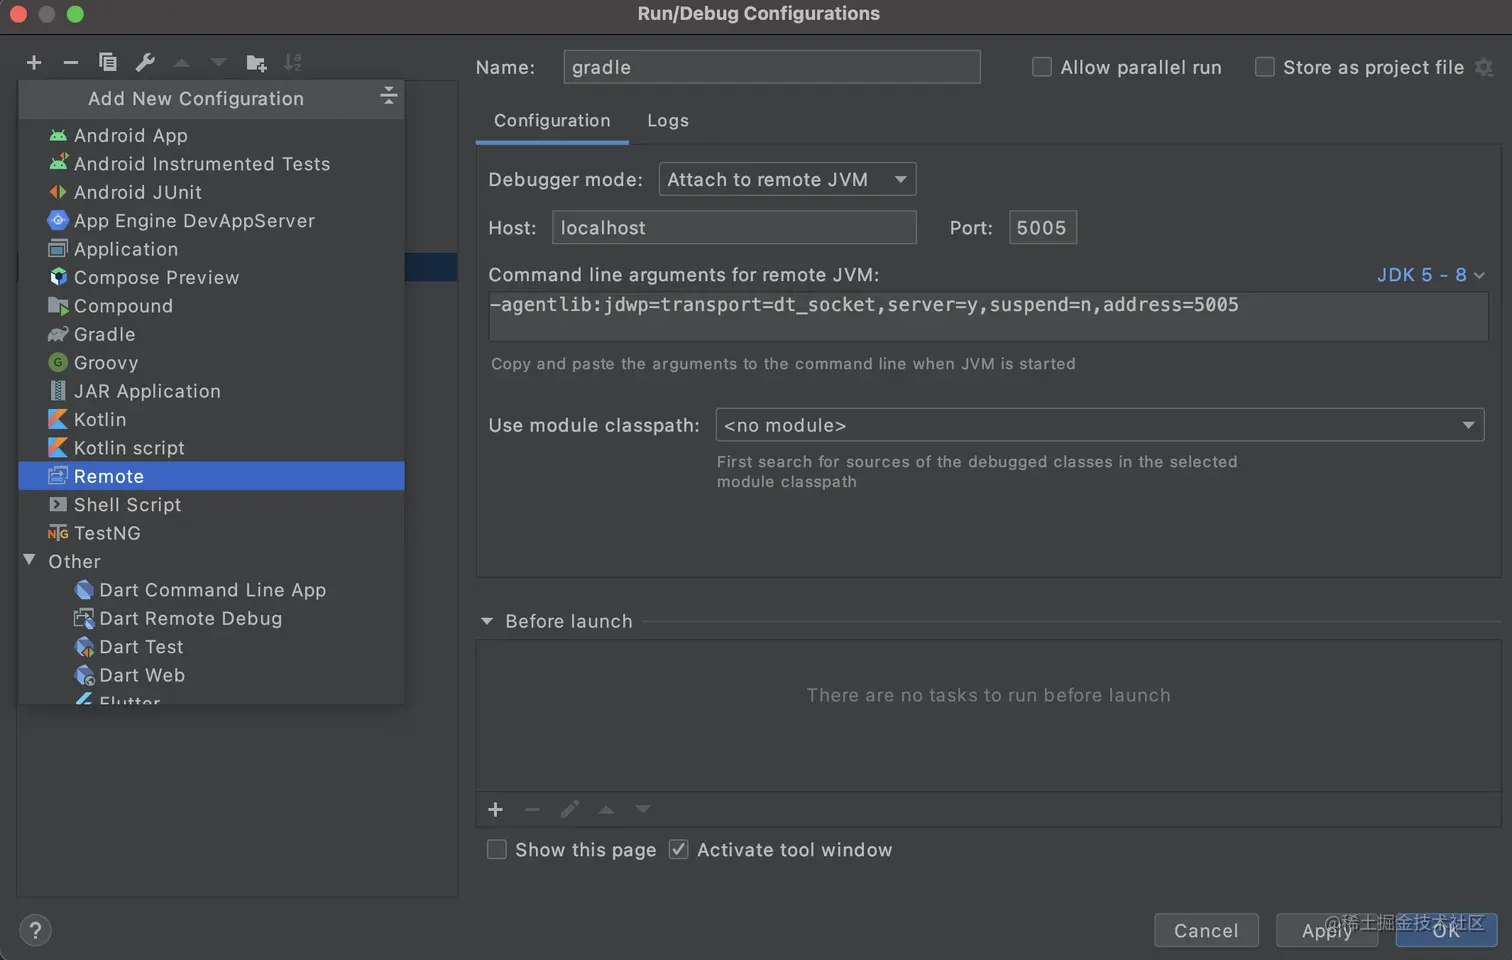This screenshot has width=1512, height=960.
Task: Click the remove configuration minus icon
Action: [71, 63]
